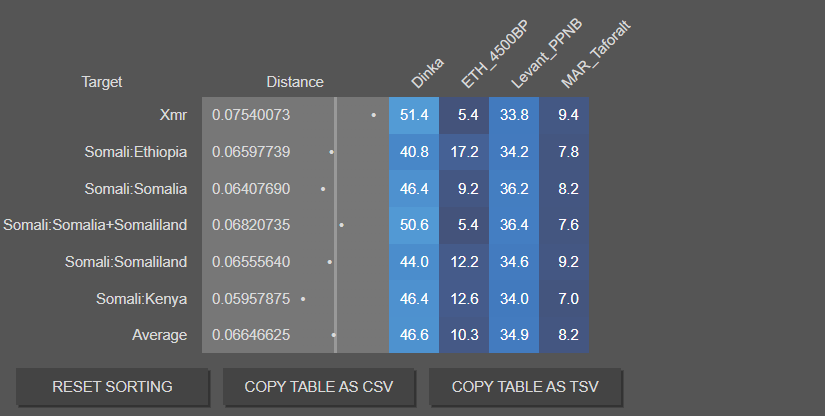The height and width of the screenshot is (416, 825).
Task: Click Somali:Somalia+Somaliland Levant_PPNB cell 36.4
Action: (514, 225)
